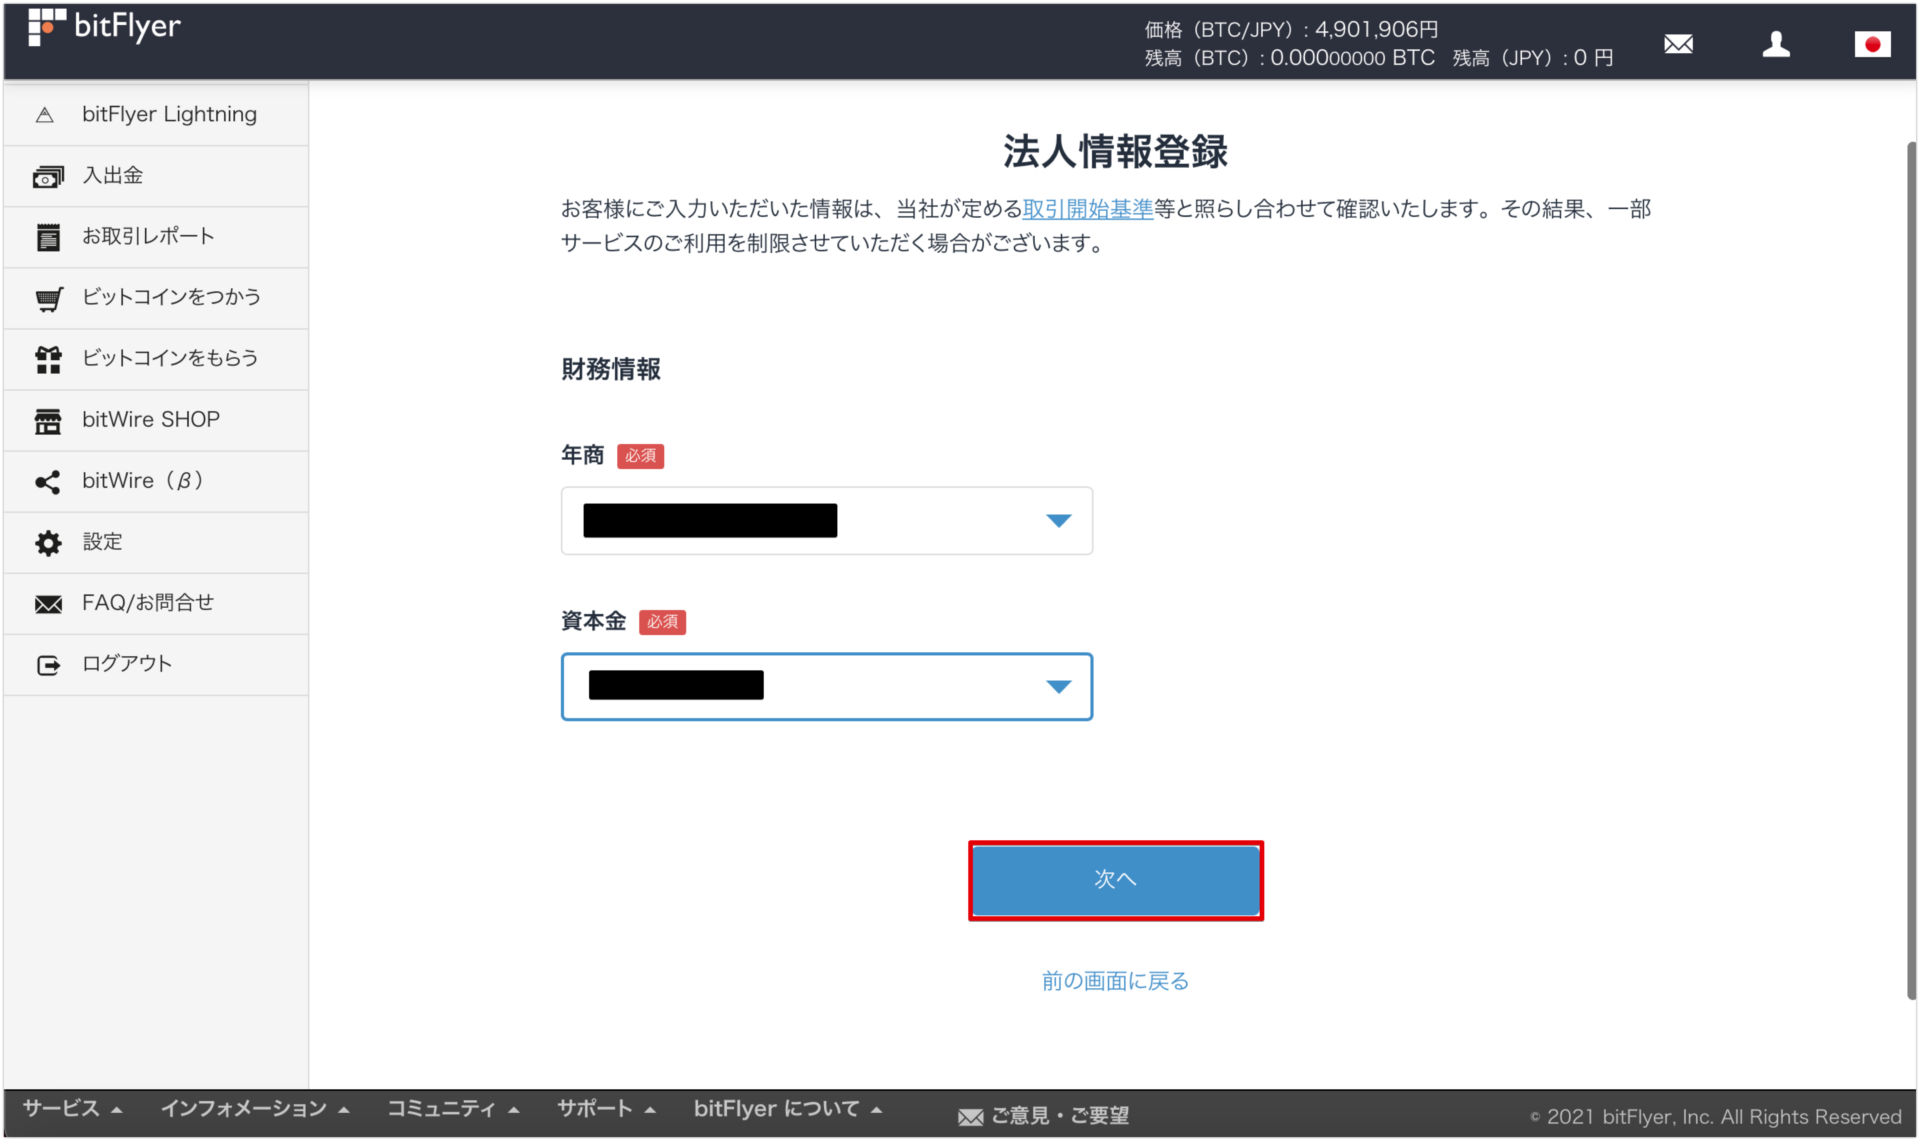Select お取引レポート in the sidebar

pyautogui.click(x=148, y=236)
